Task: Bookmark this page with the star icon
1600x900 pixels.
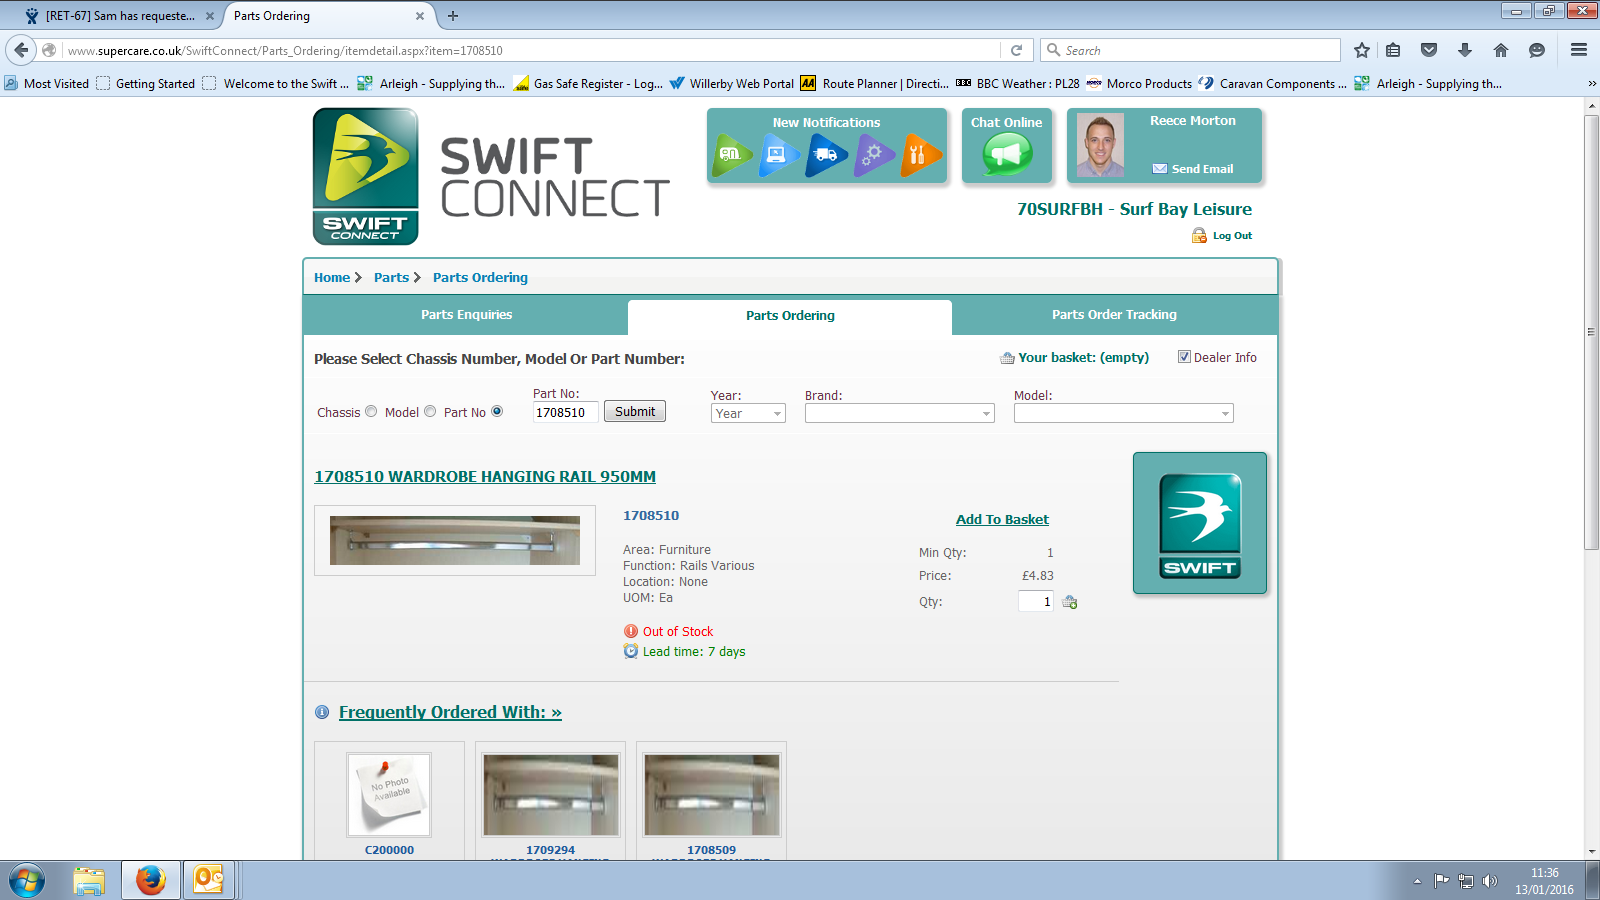Action: click(1362, 50)
